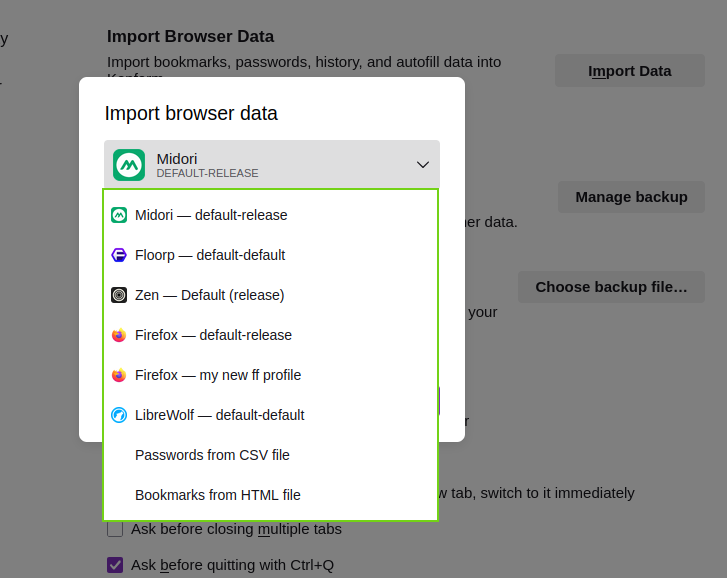Choose Floorp — default-default entry
This screenshot has width=727, height=578.
point(210,255)
